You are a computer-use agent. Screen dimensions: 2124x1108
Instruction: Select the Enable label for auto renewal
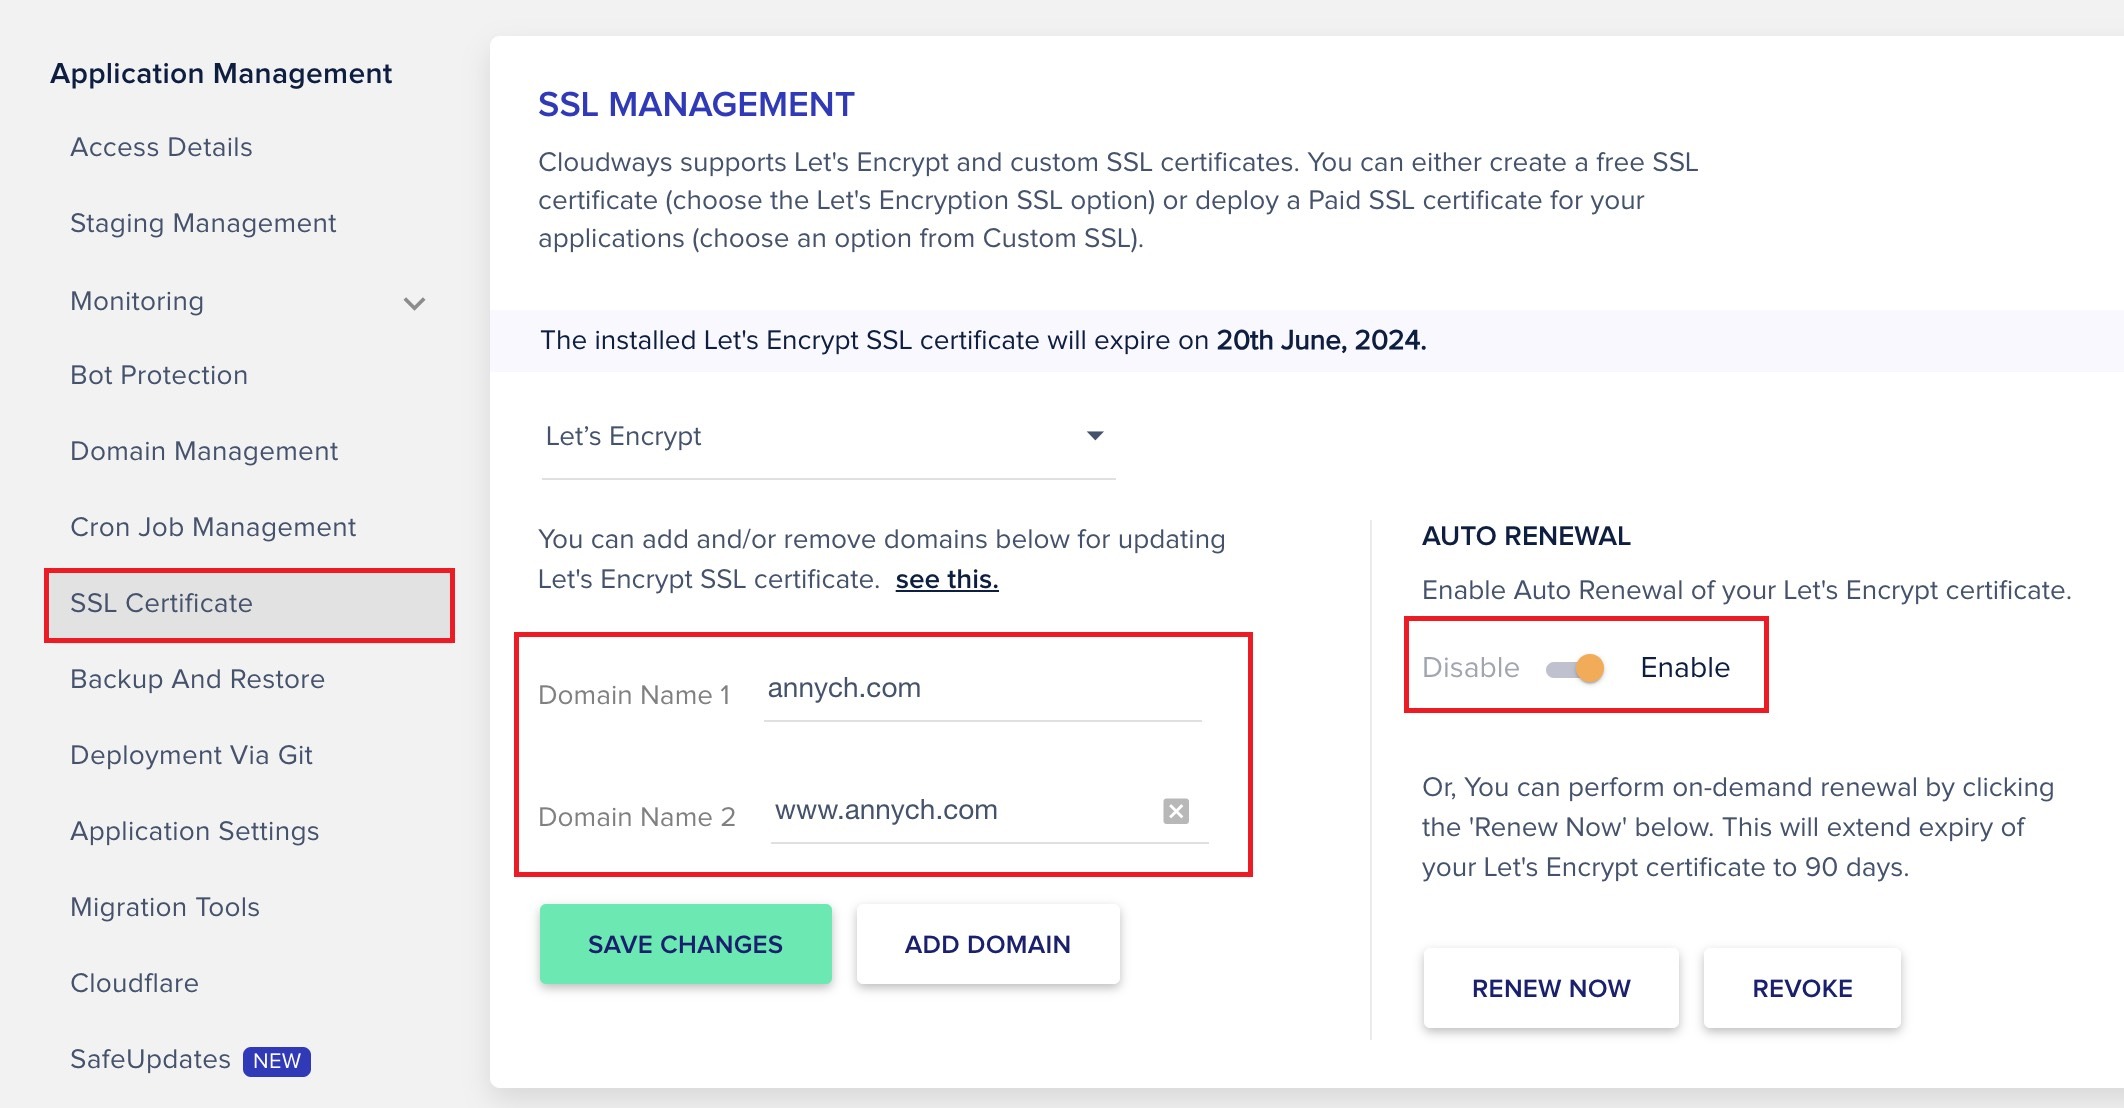(x=1685, y=668)
